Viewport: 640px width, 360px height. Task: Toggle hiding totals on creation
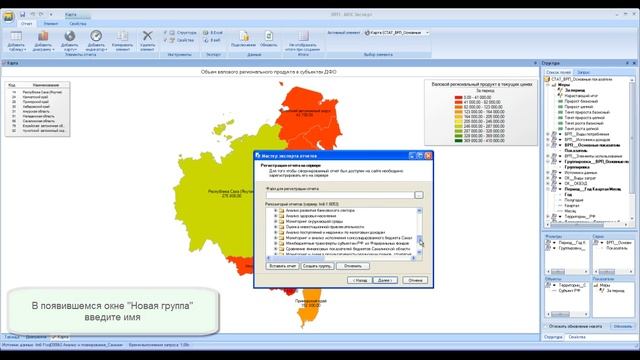[303, 41]
